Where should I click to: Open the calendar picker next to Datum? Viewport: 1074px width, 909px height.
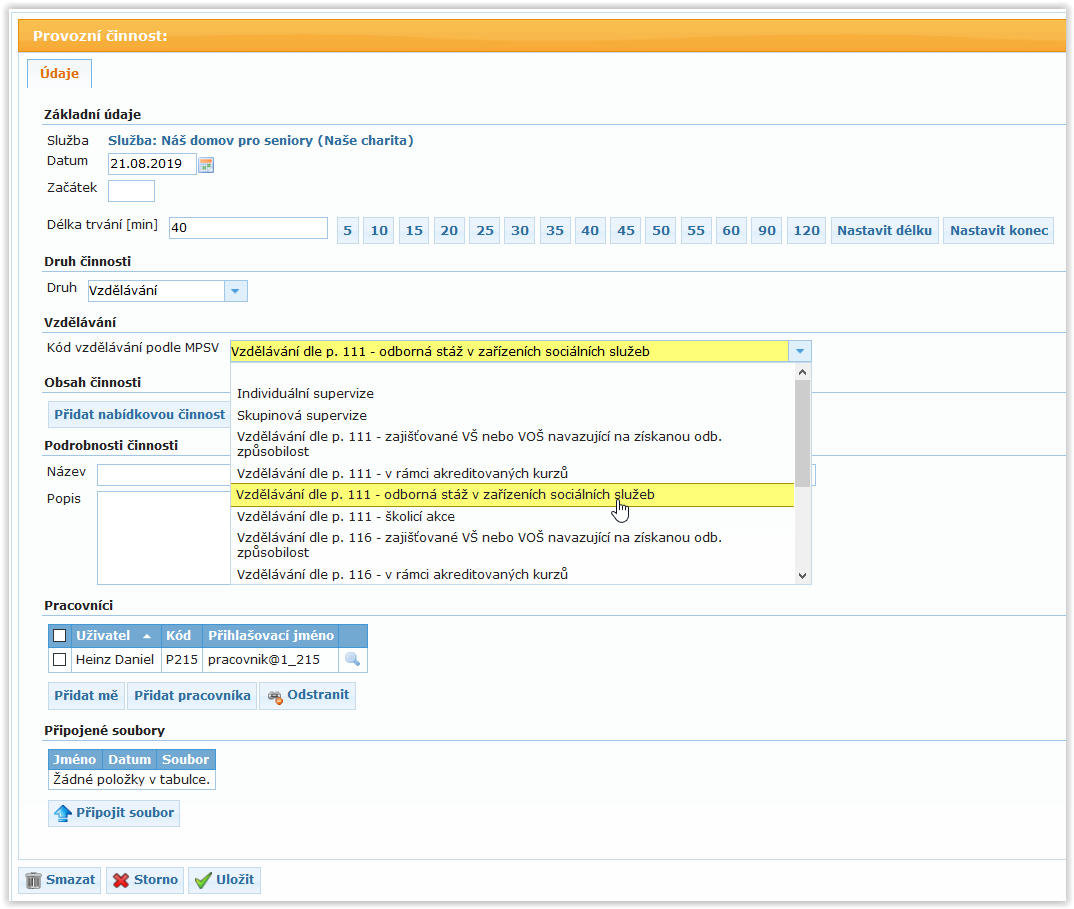(206, 164)
